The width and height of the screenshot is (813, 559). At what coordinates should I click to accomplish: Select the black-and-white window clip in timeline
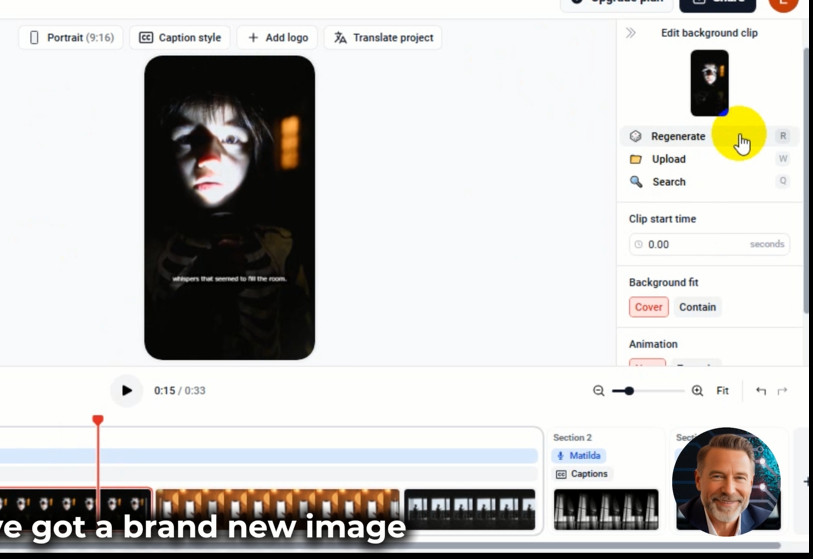[x=470, y=509]
